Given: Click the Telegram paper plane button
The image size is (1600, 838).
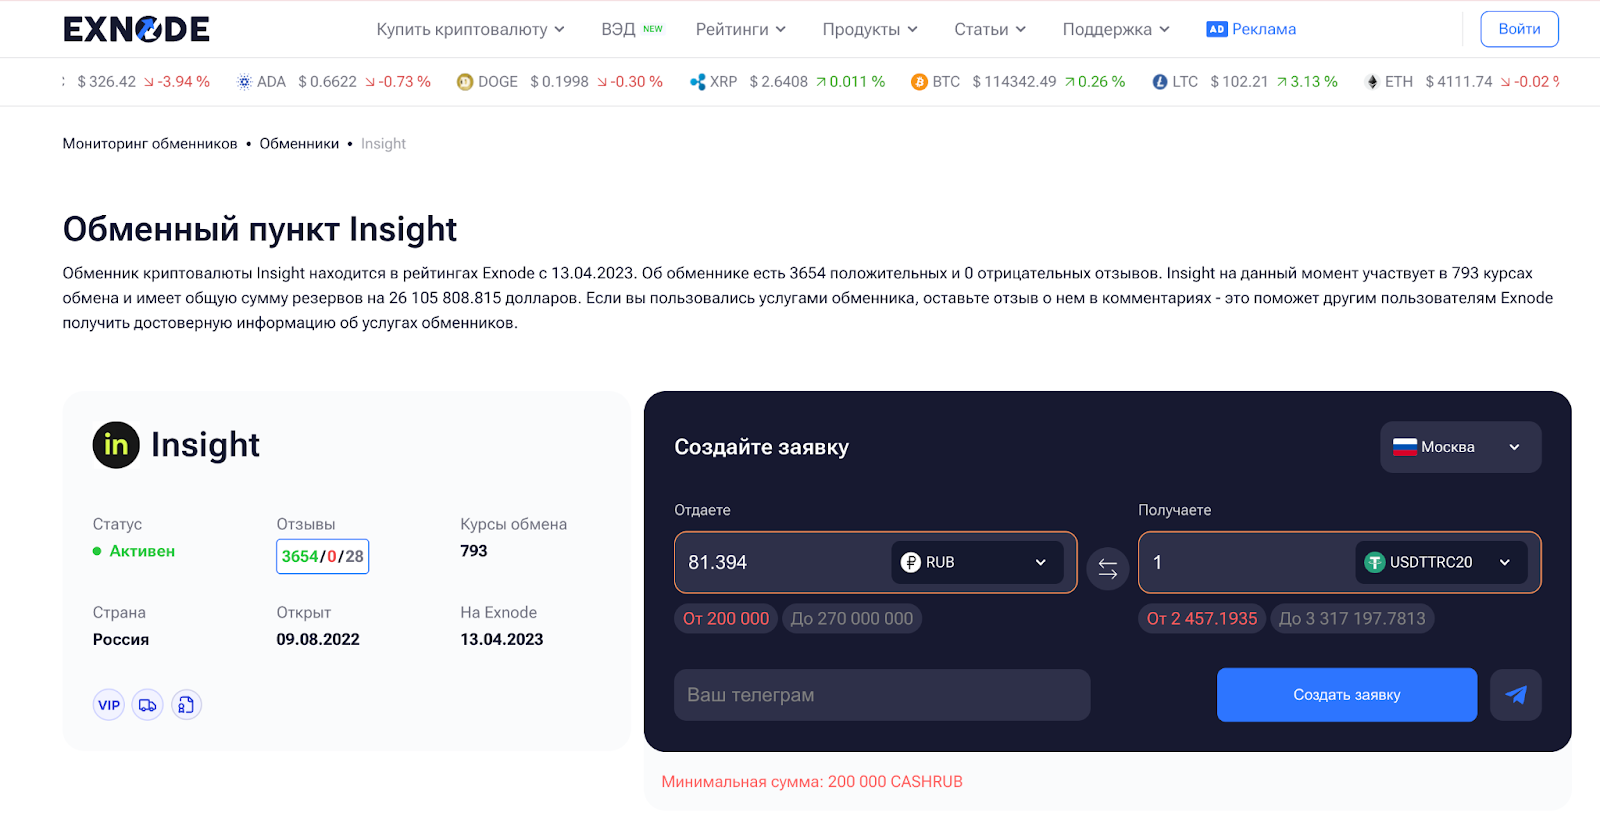Looking at the screenshot, I should click(1515, 695).
